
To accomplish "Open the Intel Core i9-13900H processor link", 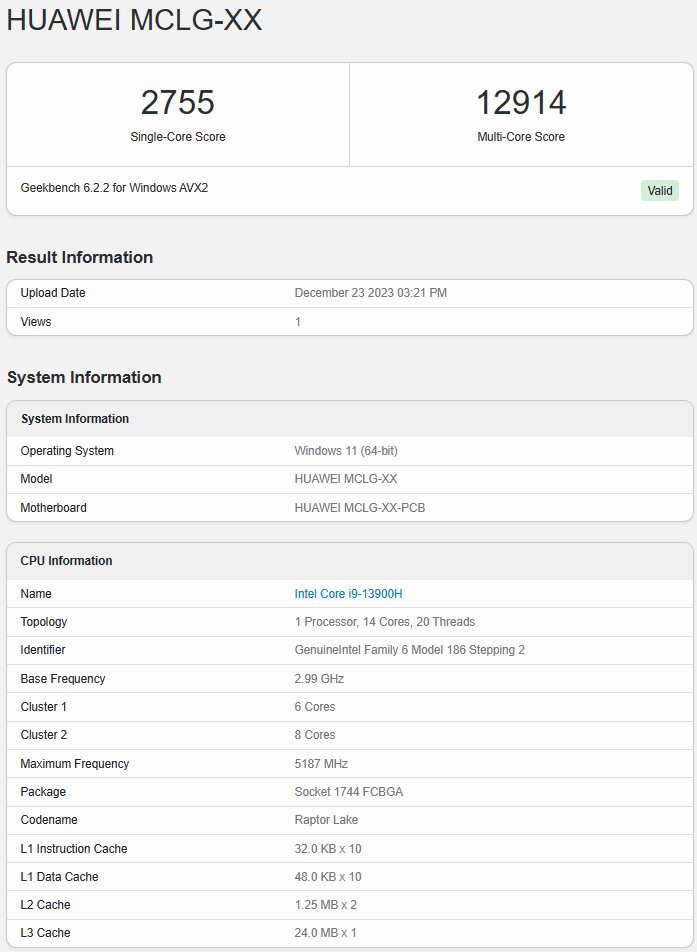I will click(x=348, y=594).
